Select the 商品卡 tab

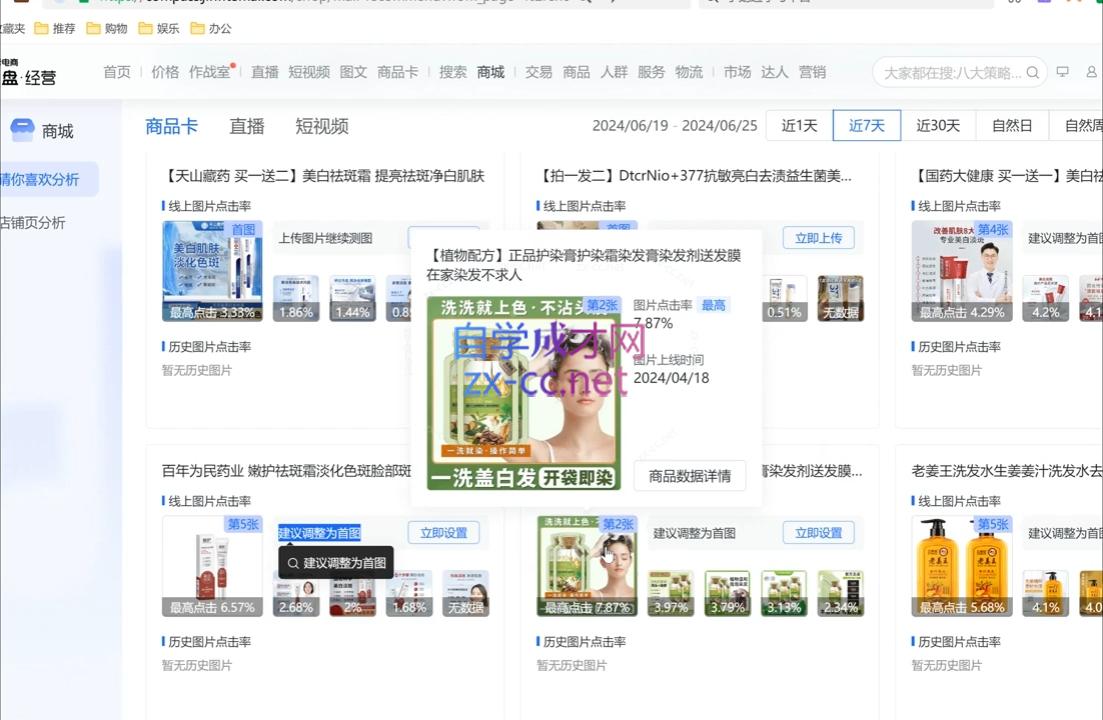point(172,127)
